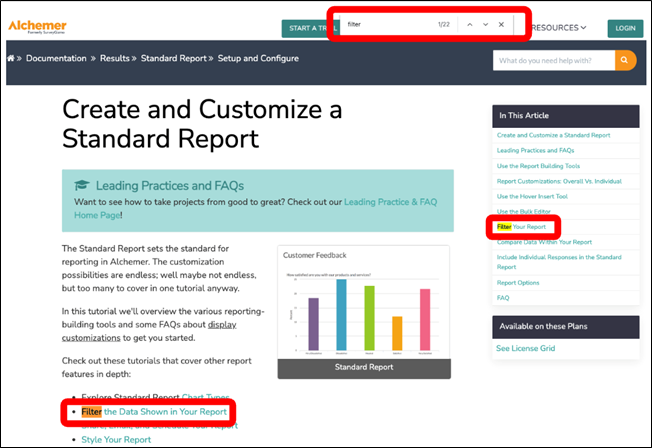
Task: Jump to Compare Data Within Your Report section
Action: [x=544, y=242]
